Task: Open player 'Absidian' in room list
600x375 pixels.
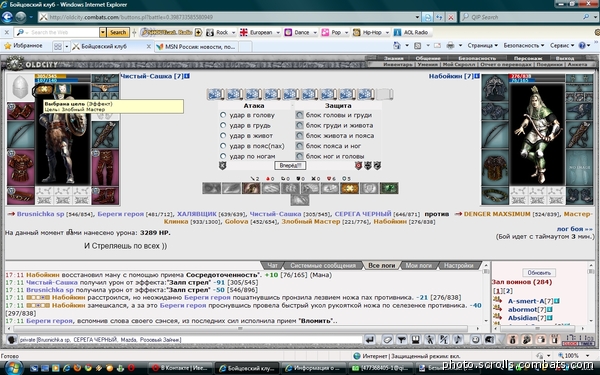Action: [523, 318]
